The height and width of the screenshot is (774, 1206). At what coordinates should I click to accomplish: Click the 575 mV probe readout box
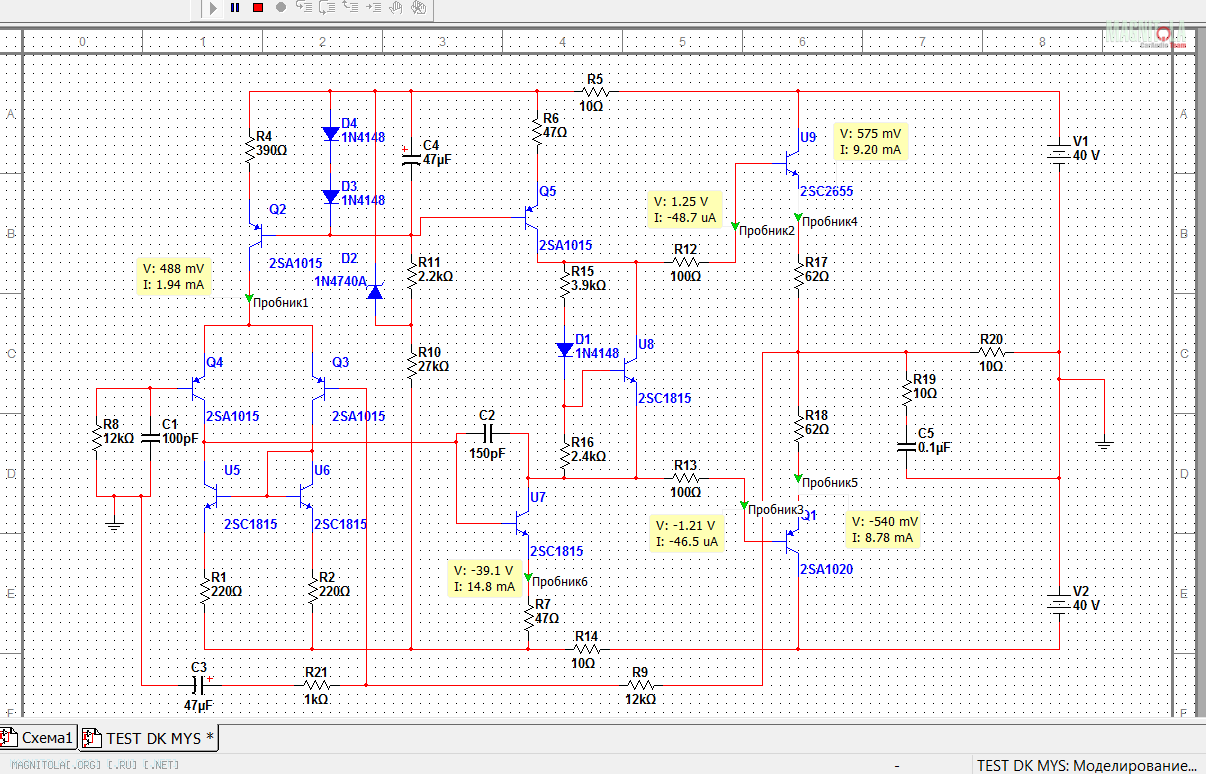(x=870, y=141)
